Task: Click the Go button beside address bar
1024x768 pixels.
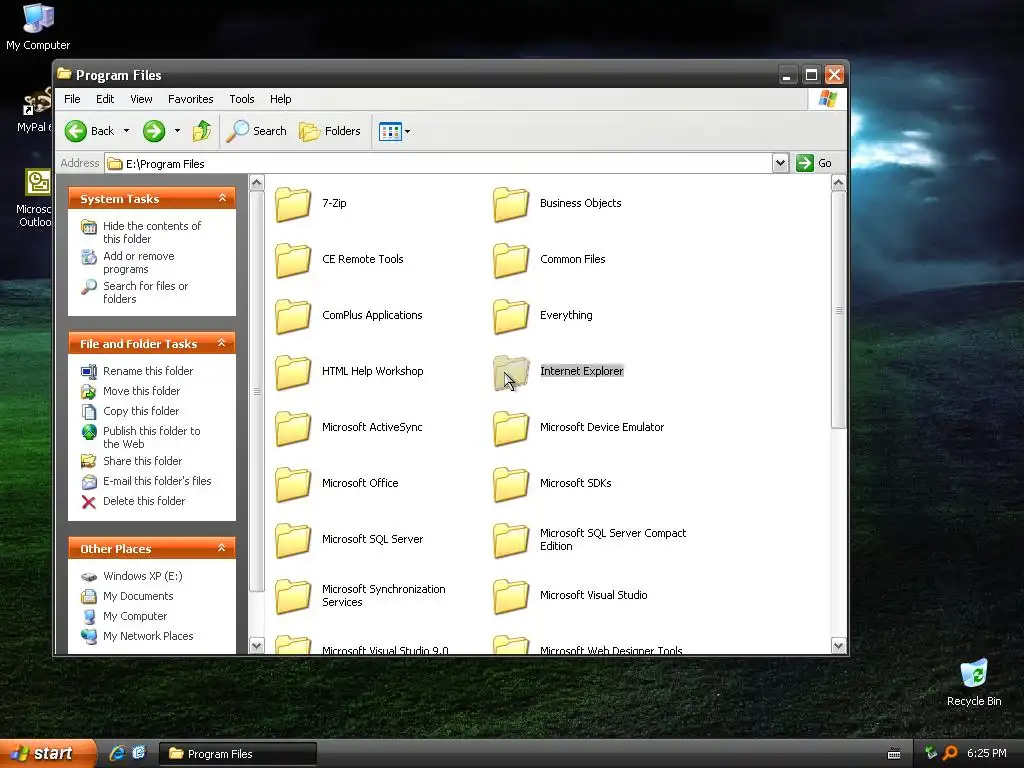Action: point(814,163)
